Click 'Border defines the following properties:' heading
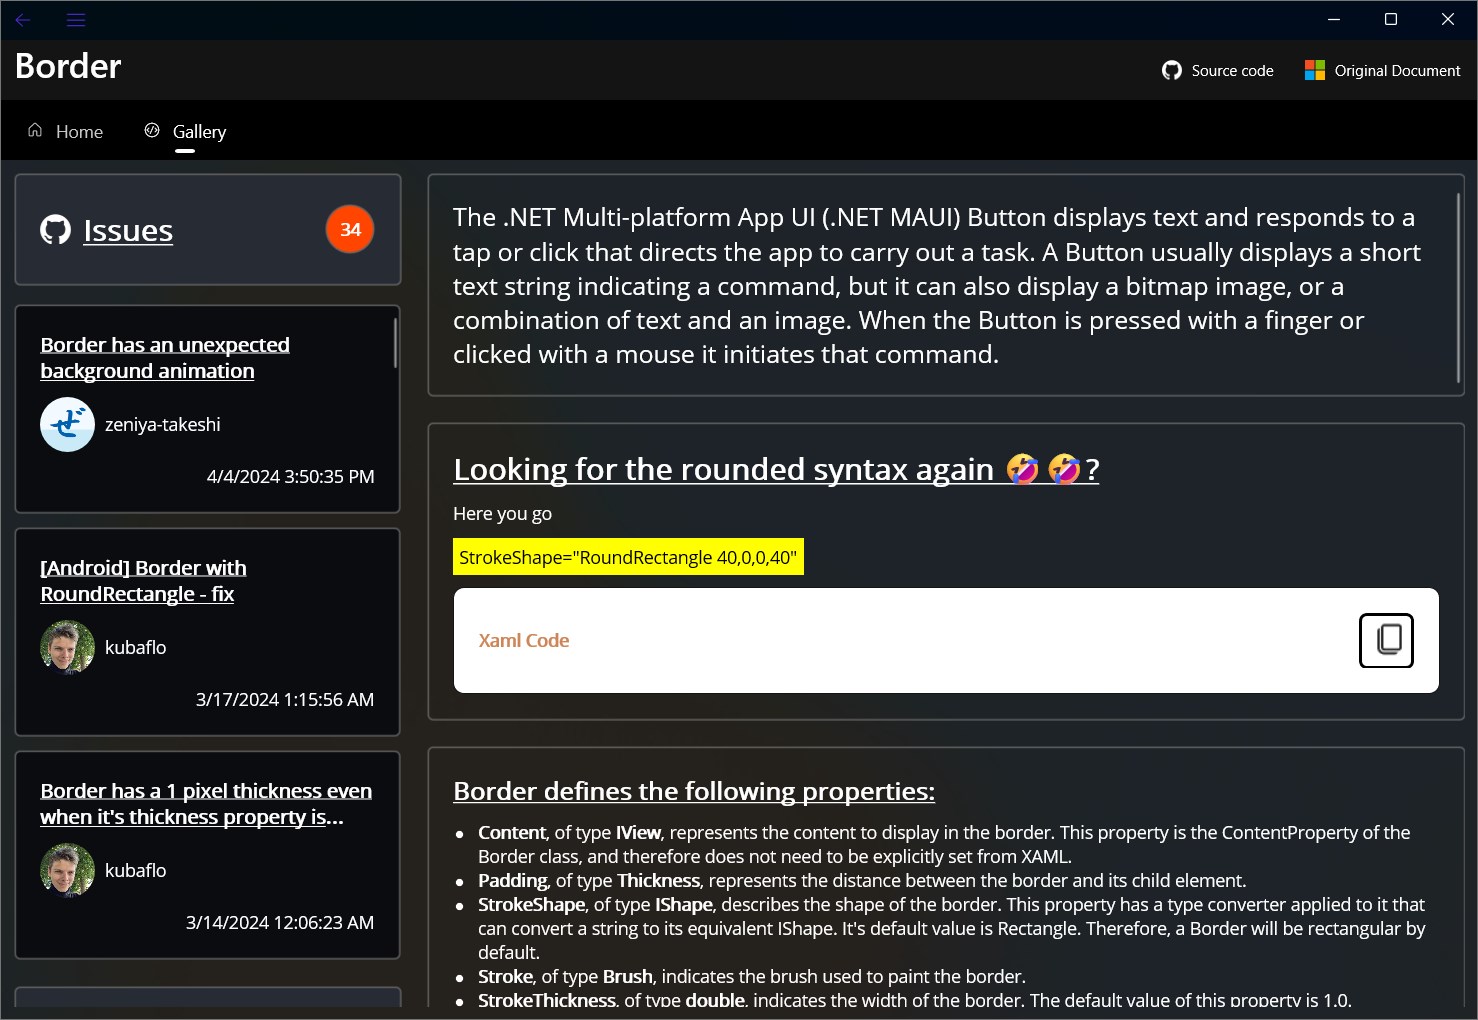The image size is (1478, 1020). [694, 791]
